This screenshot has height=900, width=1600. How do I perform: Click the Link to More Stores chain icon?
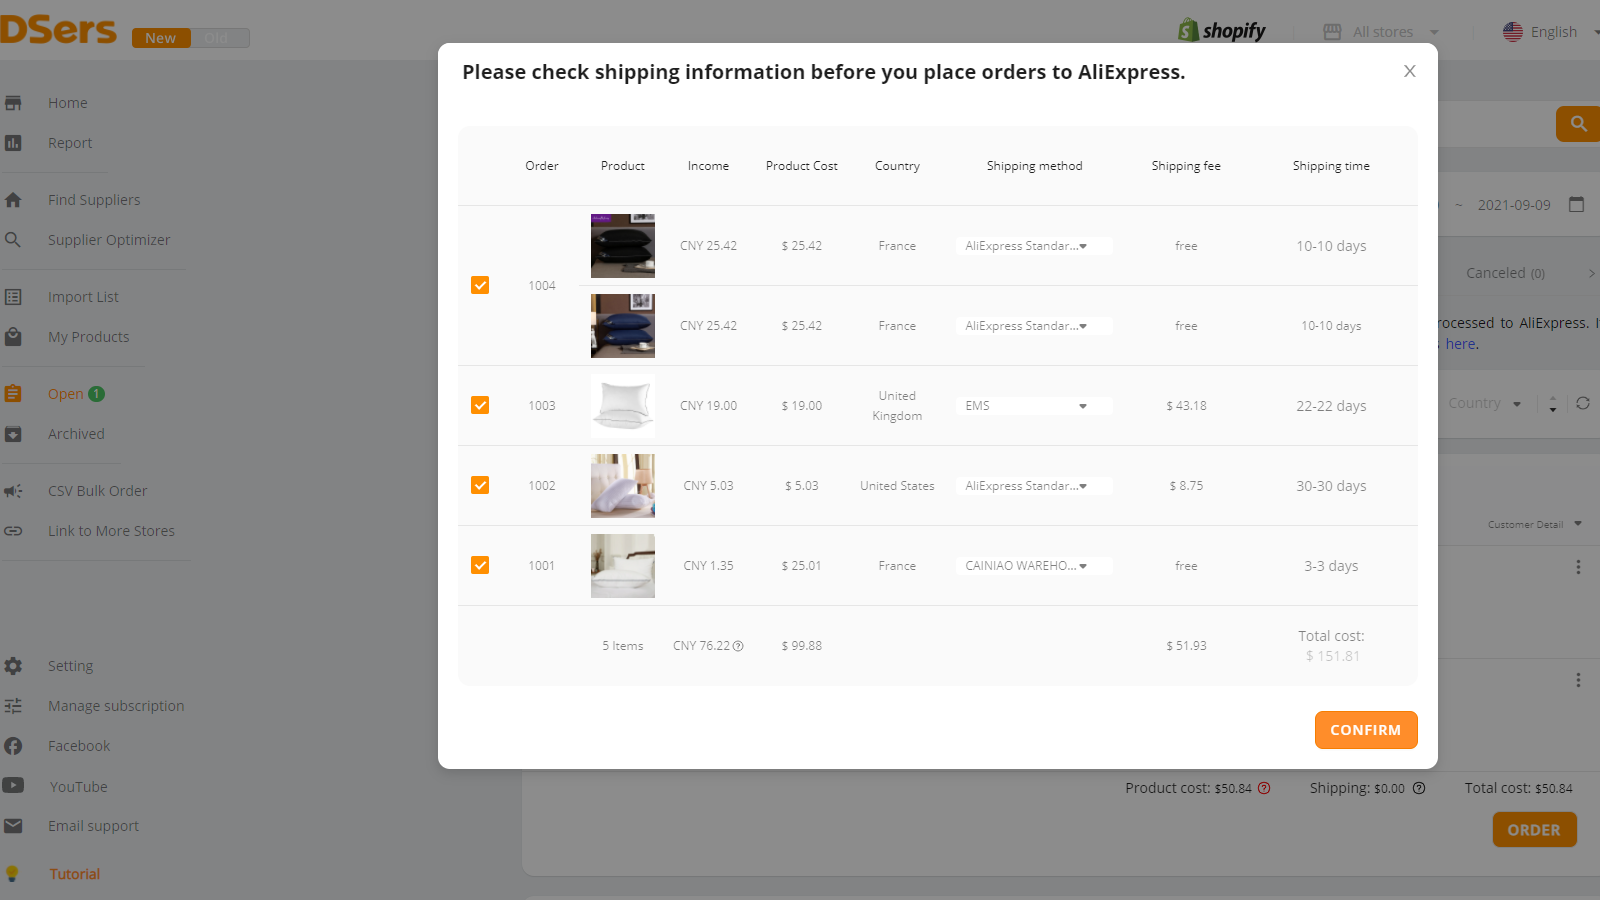[14, 530]
